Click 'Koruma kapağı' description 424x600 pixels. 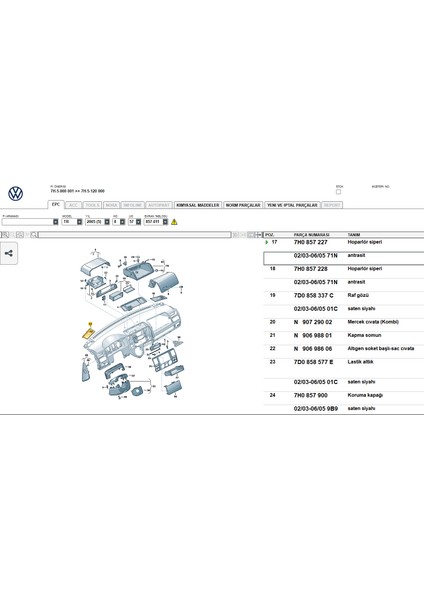point(365,395)
